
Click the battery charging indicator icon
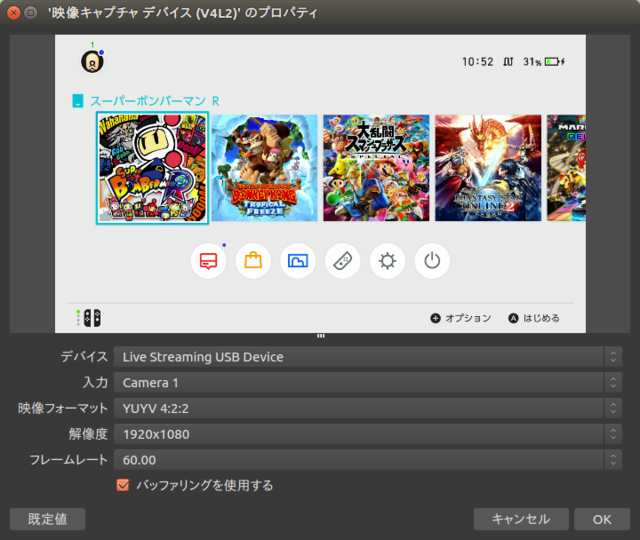tap(555, 62)
